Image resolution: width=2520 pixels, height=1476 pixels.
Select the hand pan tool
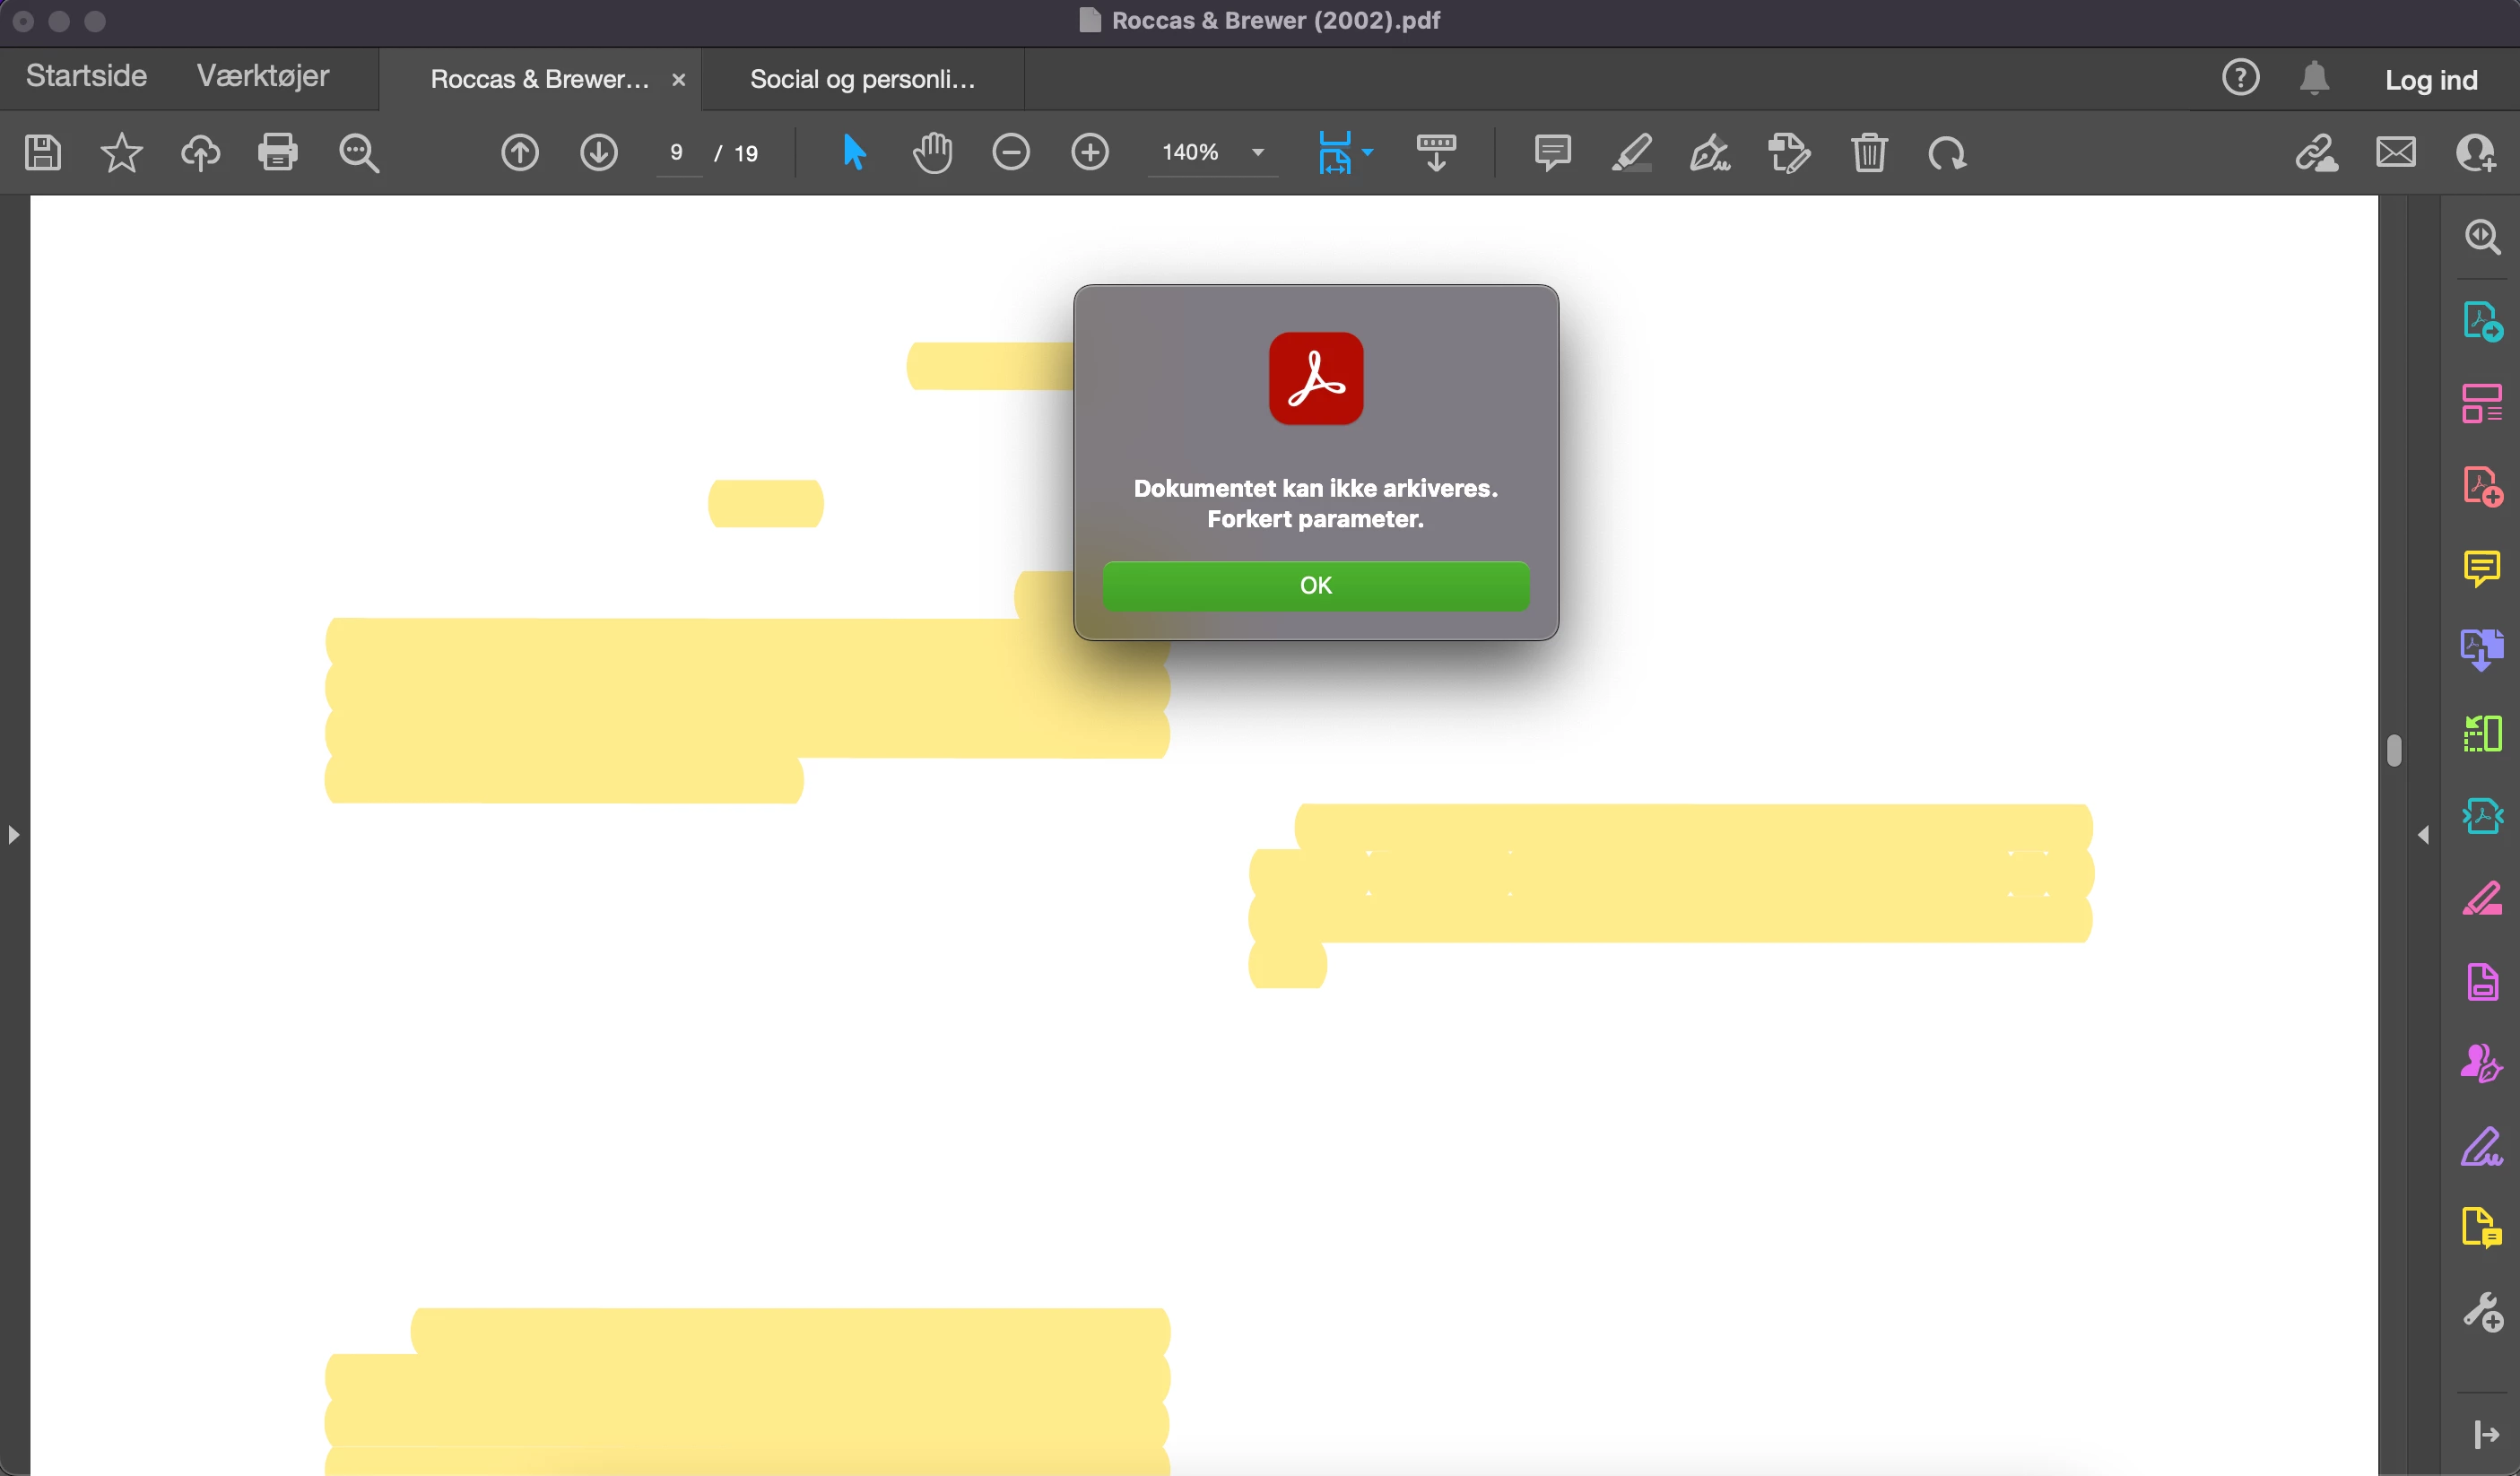(x=932, y=153)
